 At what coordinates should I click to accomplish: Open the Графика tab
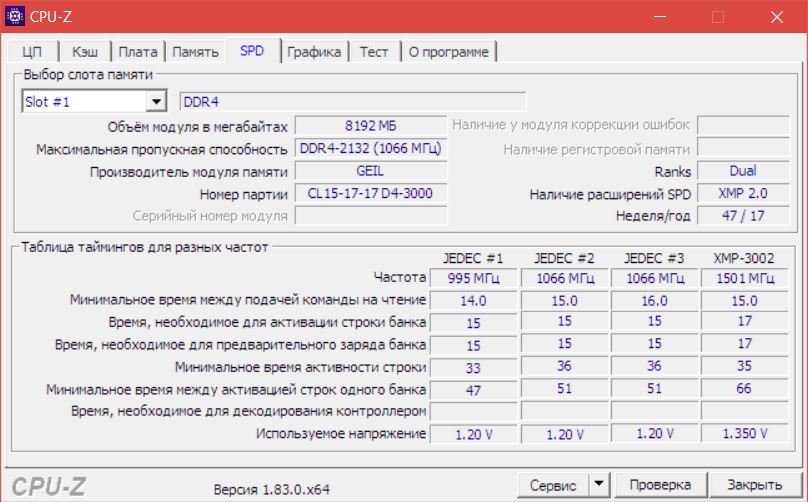coord(314,52)
